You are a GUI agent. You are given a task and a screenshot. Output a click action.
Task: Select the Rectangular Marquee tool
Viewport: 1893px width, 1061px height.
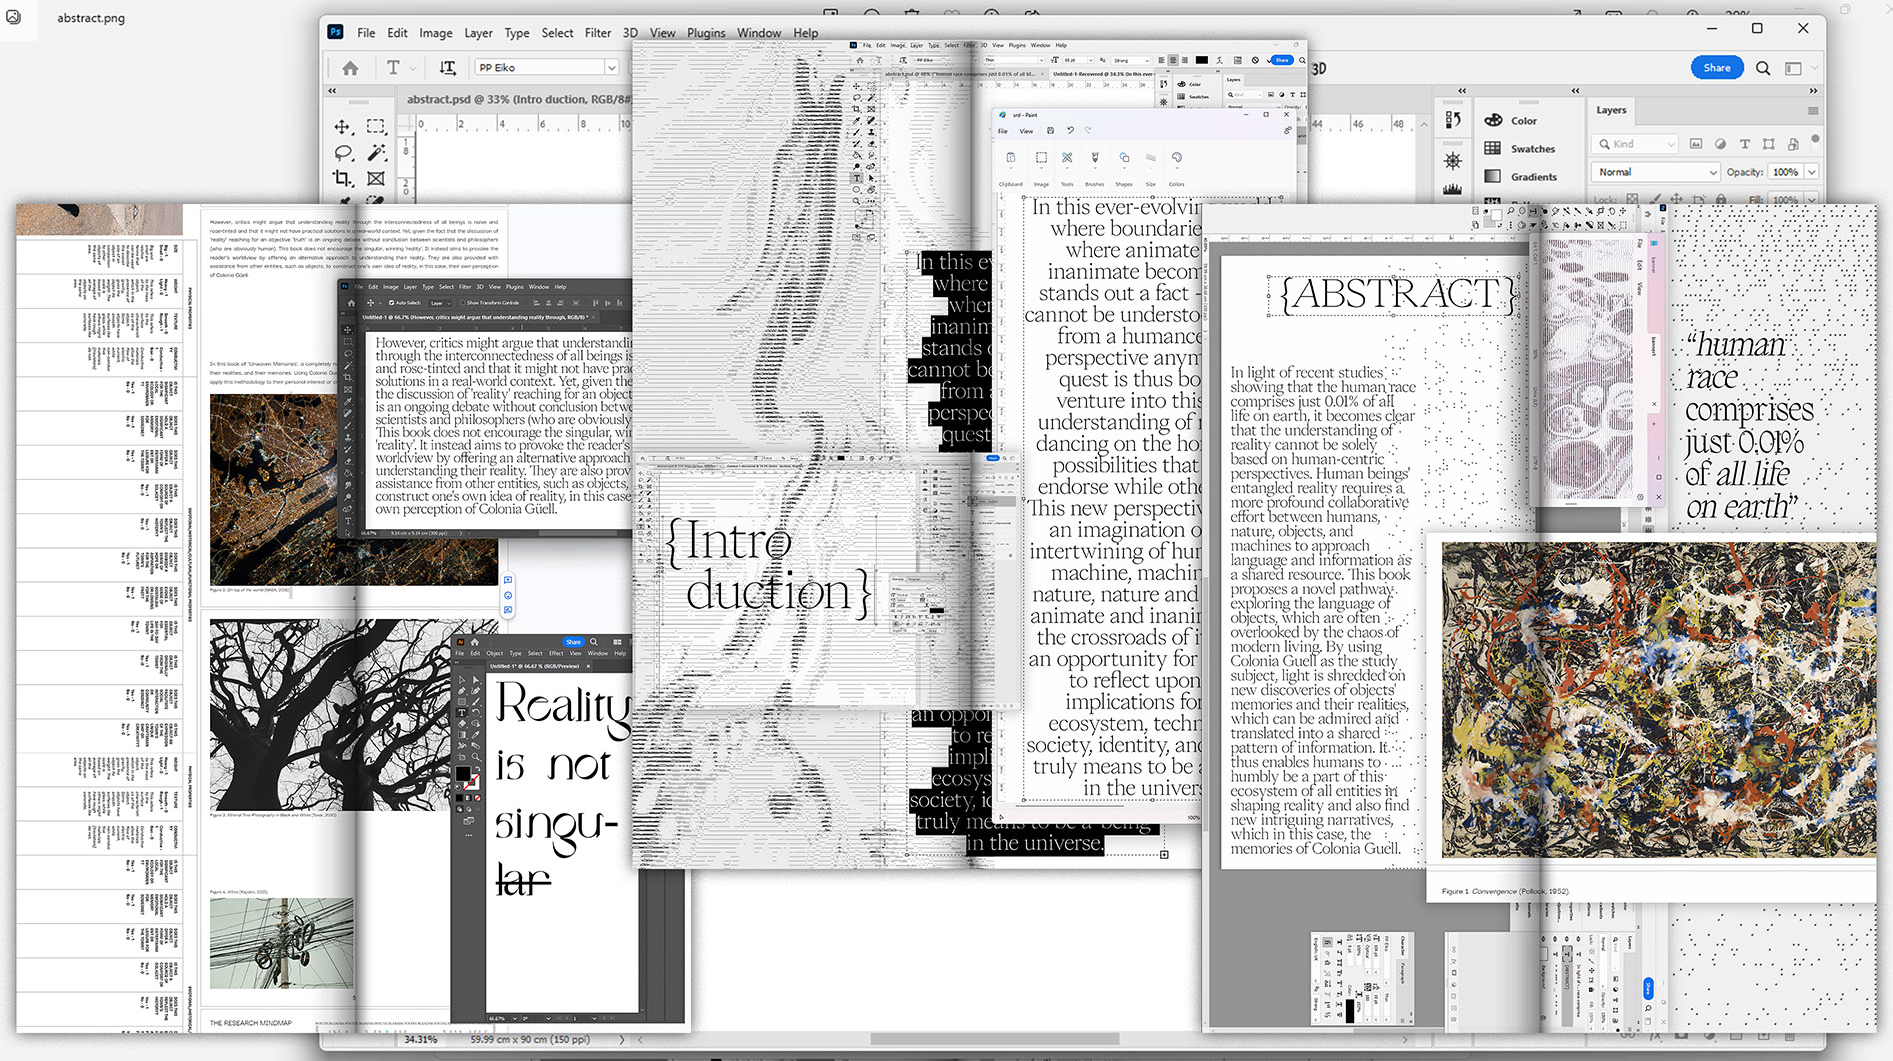[x=376, y=127]
